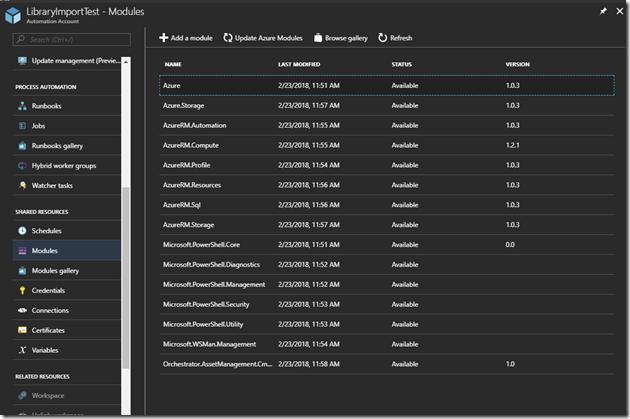Open Schedules clock icon
The image size is (630, 419).
coord(22,231)
